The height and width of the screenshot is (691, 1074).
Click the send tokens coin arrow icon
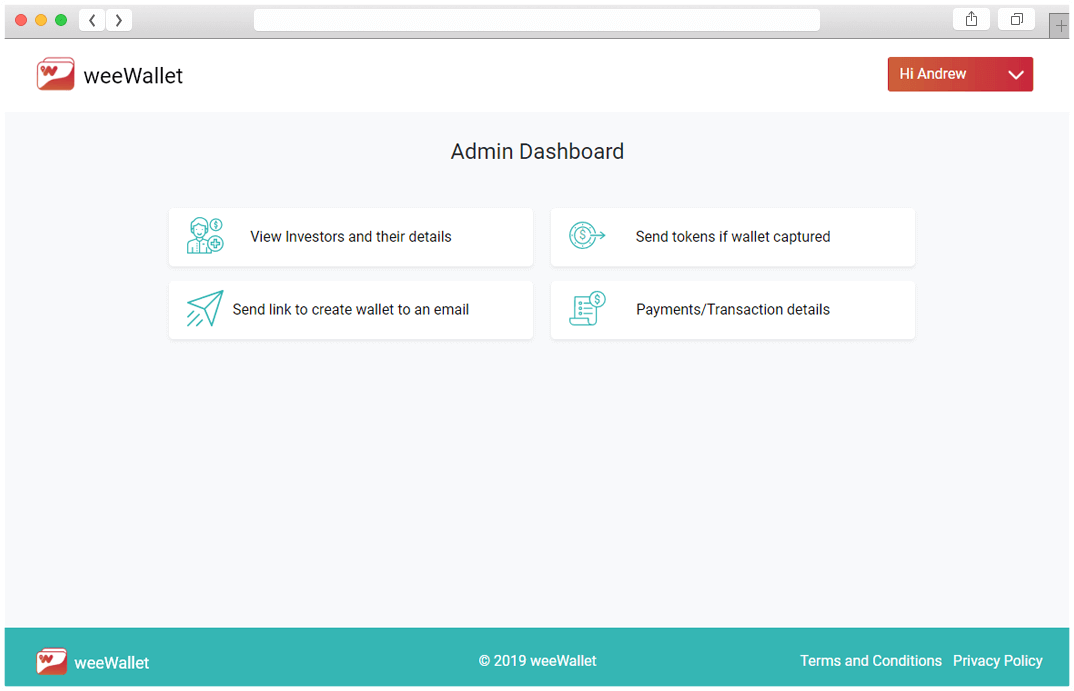(587, 236)
